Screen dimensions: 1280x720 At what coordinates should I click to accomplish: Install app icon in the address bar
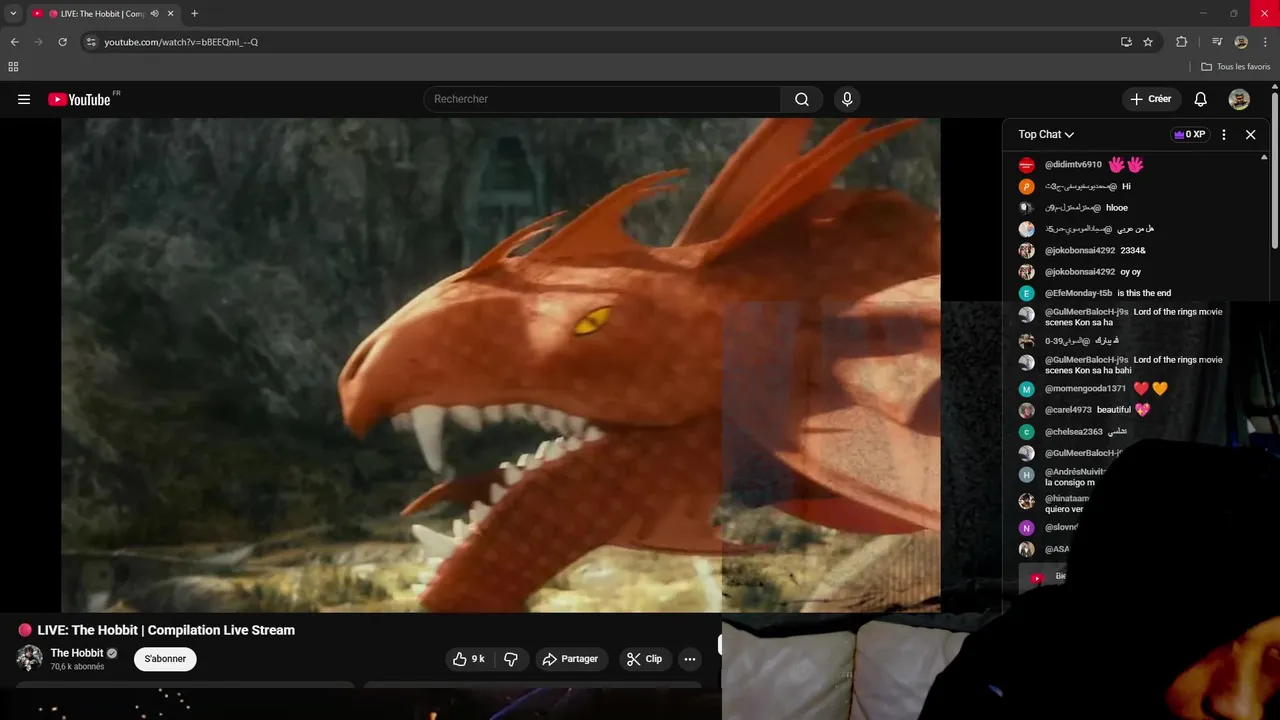[1126, 42]
